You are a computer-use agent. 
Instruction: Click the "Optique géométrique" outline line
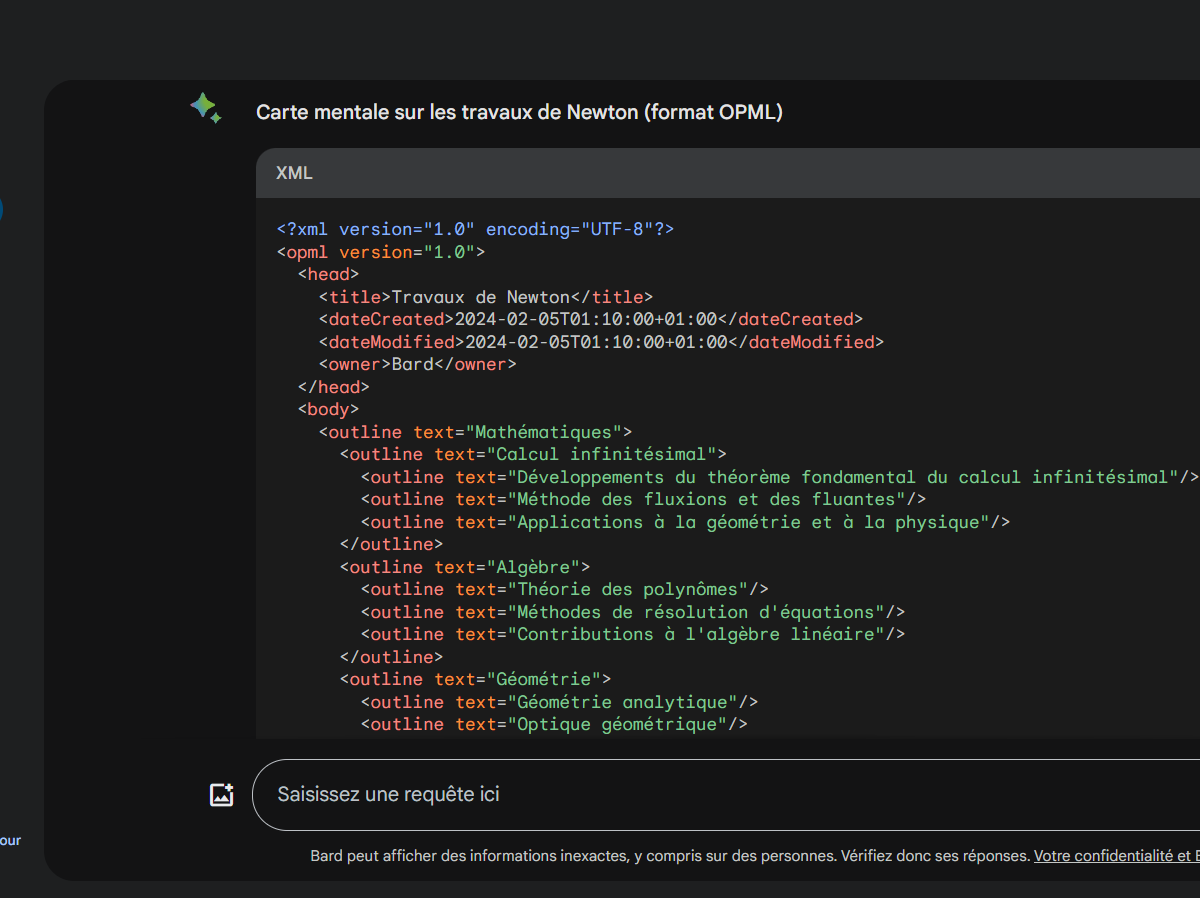pyautogui.click(x=554, y=724)
